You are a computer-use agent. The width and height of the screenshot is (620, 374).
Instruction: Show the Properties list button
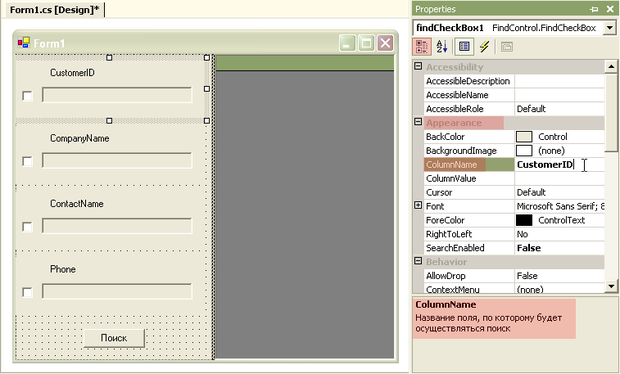[x=464, y=47]
